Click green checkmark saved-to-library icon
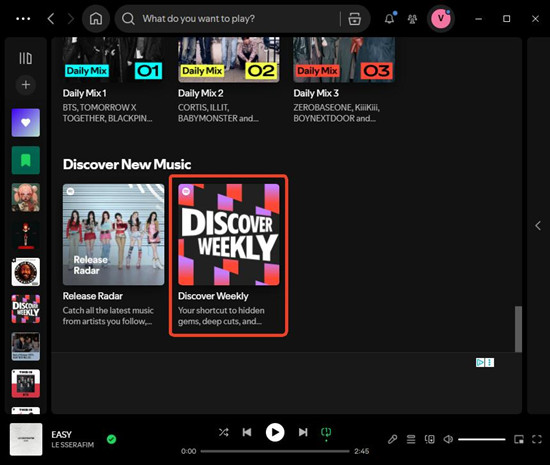The height and width of the screenshot is (465, 550). [x=112, y=439]
